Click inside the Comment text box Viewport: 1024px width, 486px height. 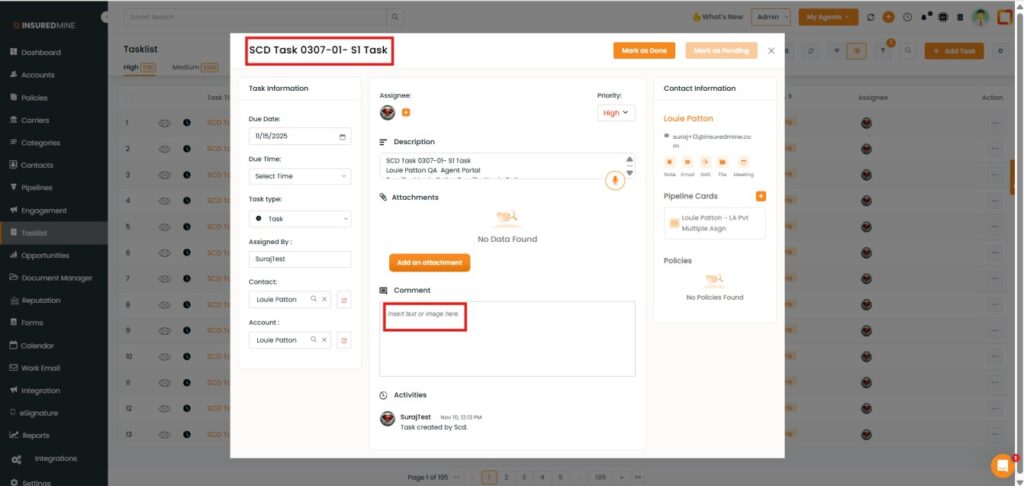pyautogui.click(x=507, y=340)
